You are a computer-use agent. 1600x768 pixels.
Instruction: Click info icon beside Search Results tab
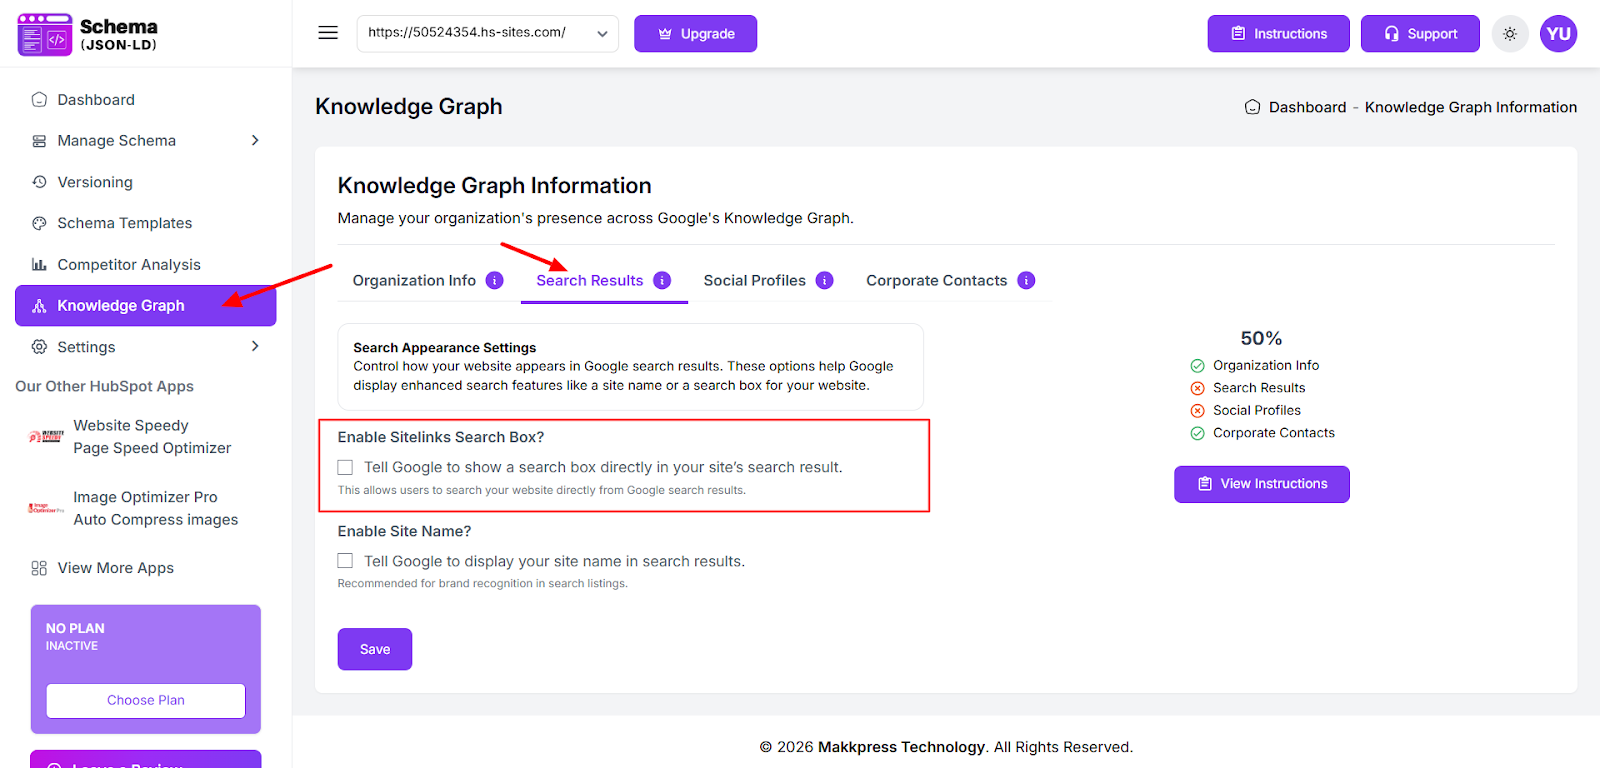point(662,281)
